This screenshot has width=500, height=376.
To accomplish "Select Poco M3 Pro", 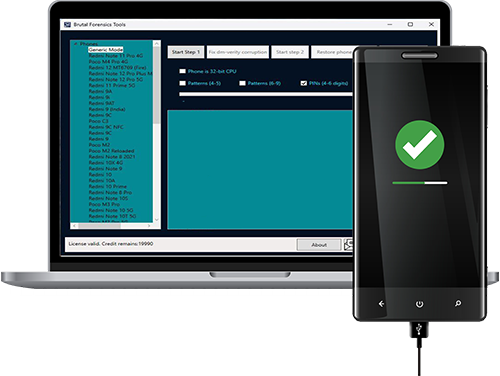I will pos(104,204).
